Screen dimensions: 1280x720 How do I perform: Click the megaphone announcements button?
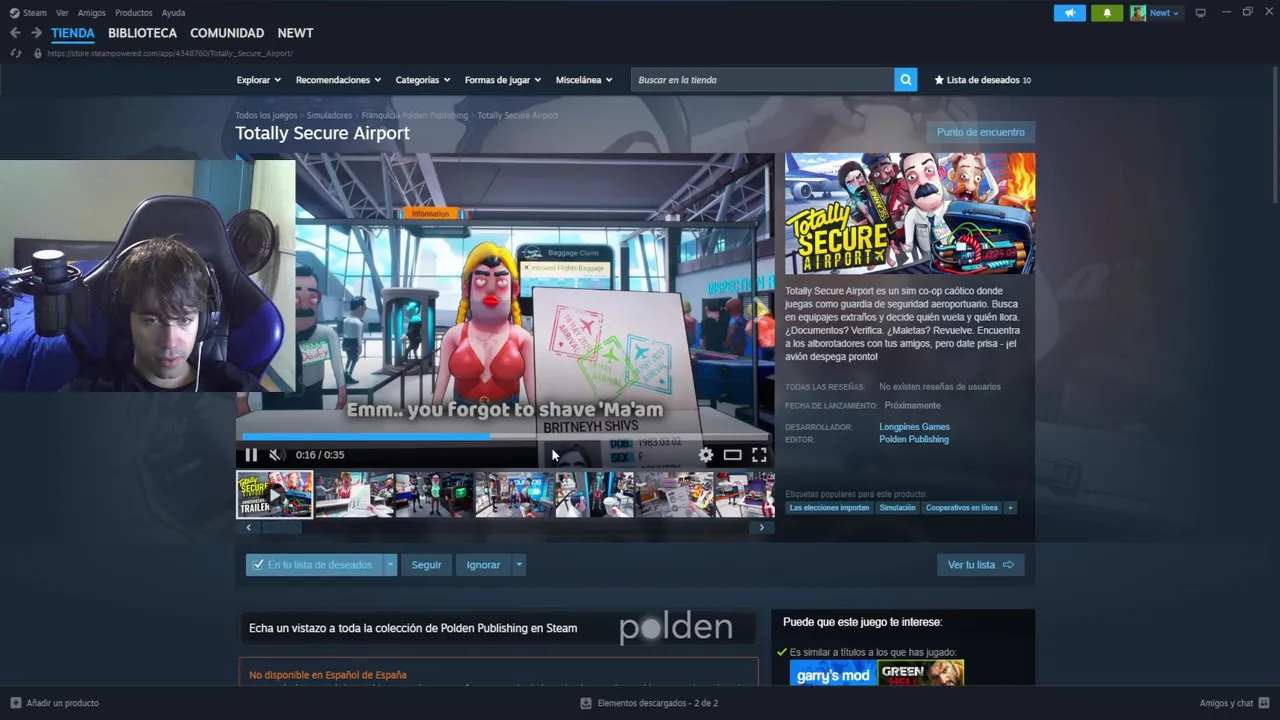(1069, 13)
